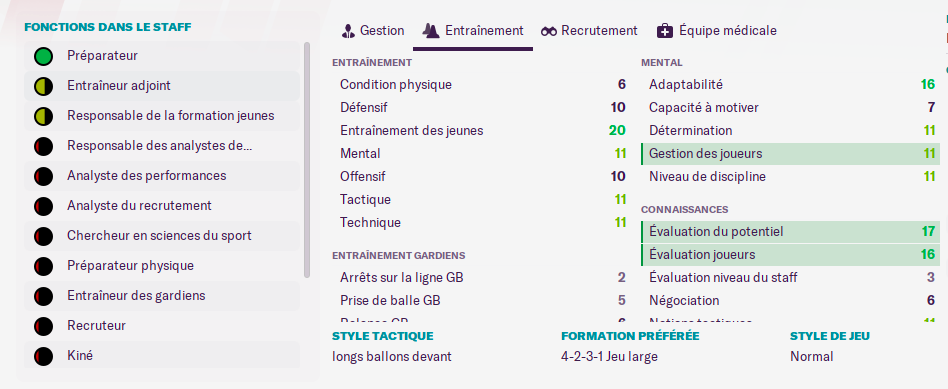
Task: Click the binoculars icon for Recrutement
Action: [549, 31]
